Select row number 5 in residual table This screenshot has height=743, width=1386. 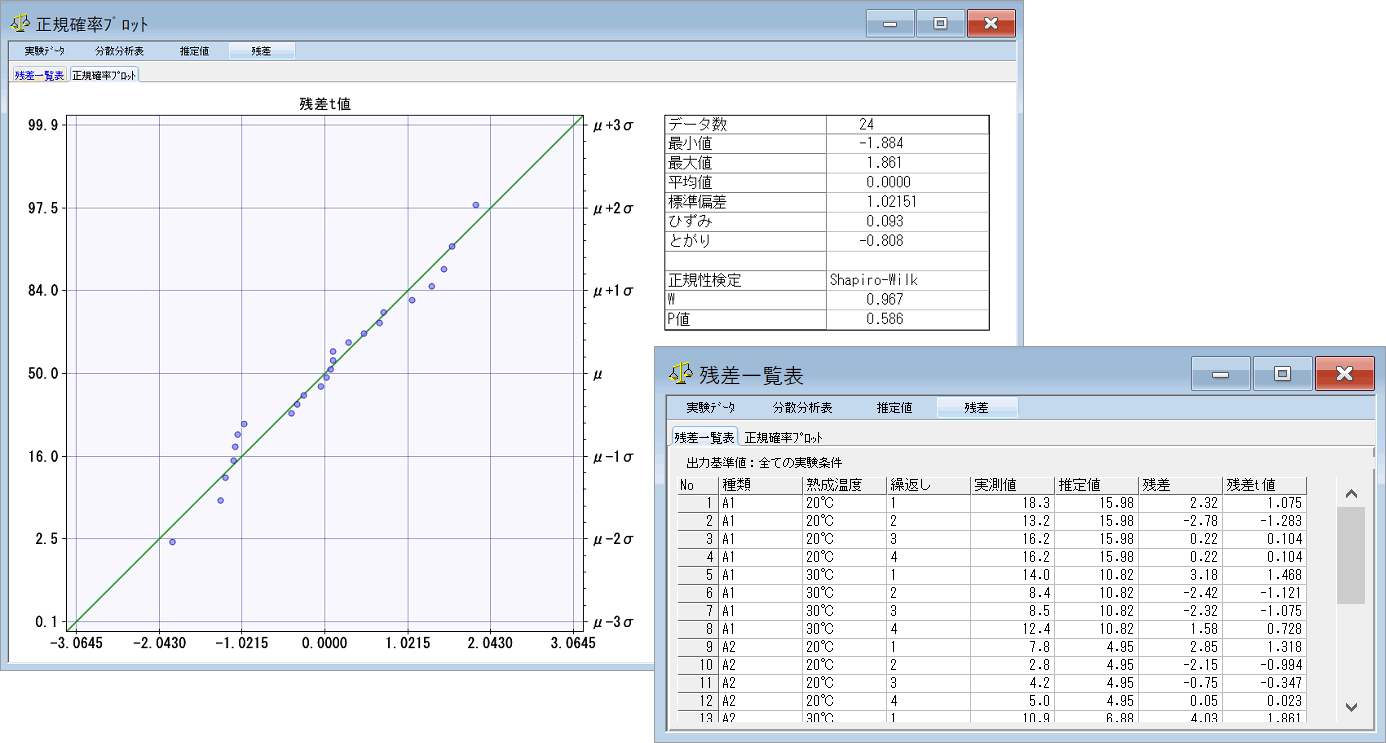pyautogui.click(x=697, y=575)
